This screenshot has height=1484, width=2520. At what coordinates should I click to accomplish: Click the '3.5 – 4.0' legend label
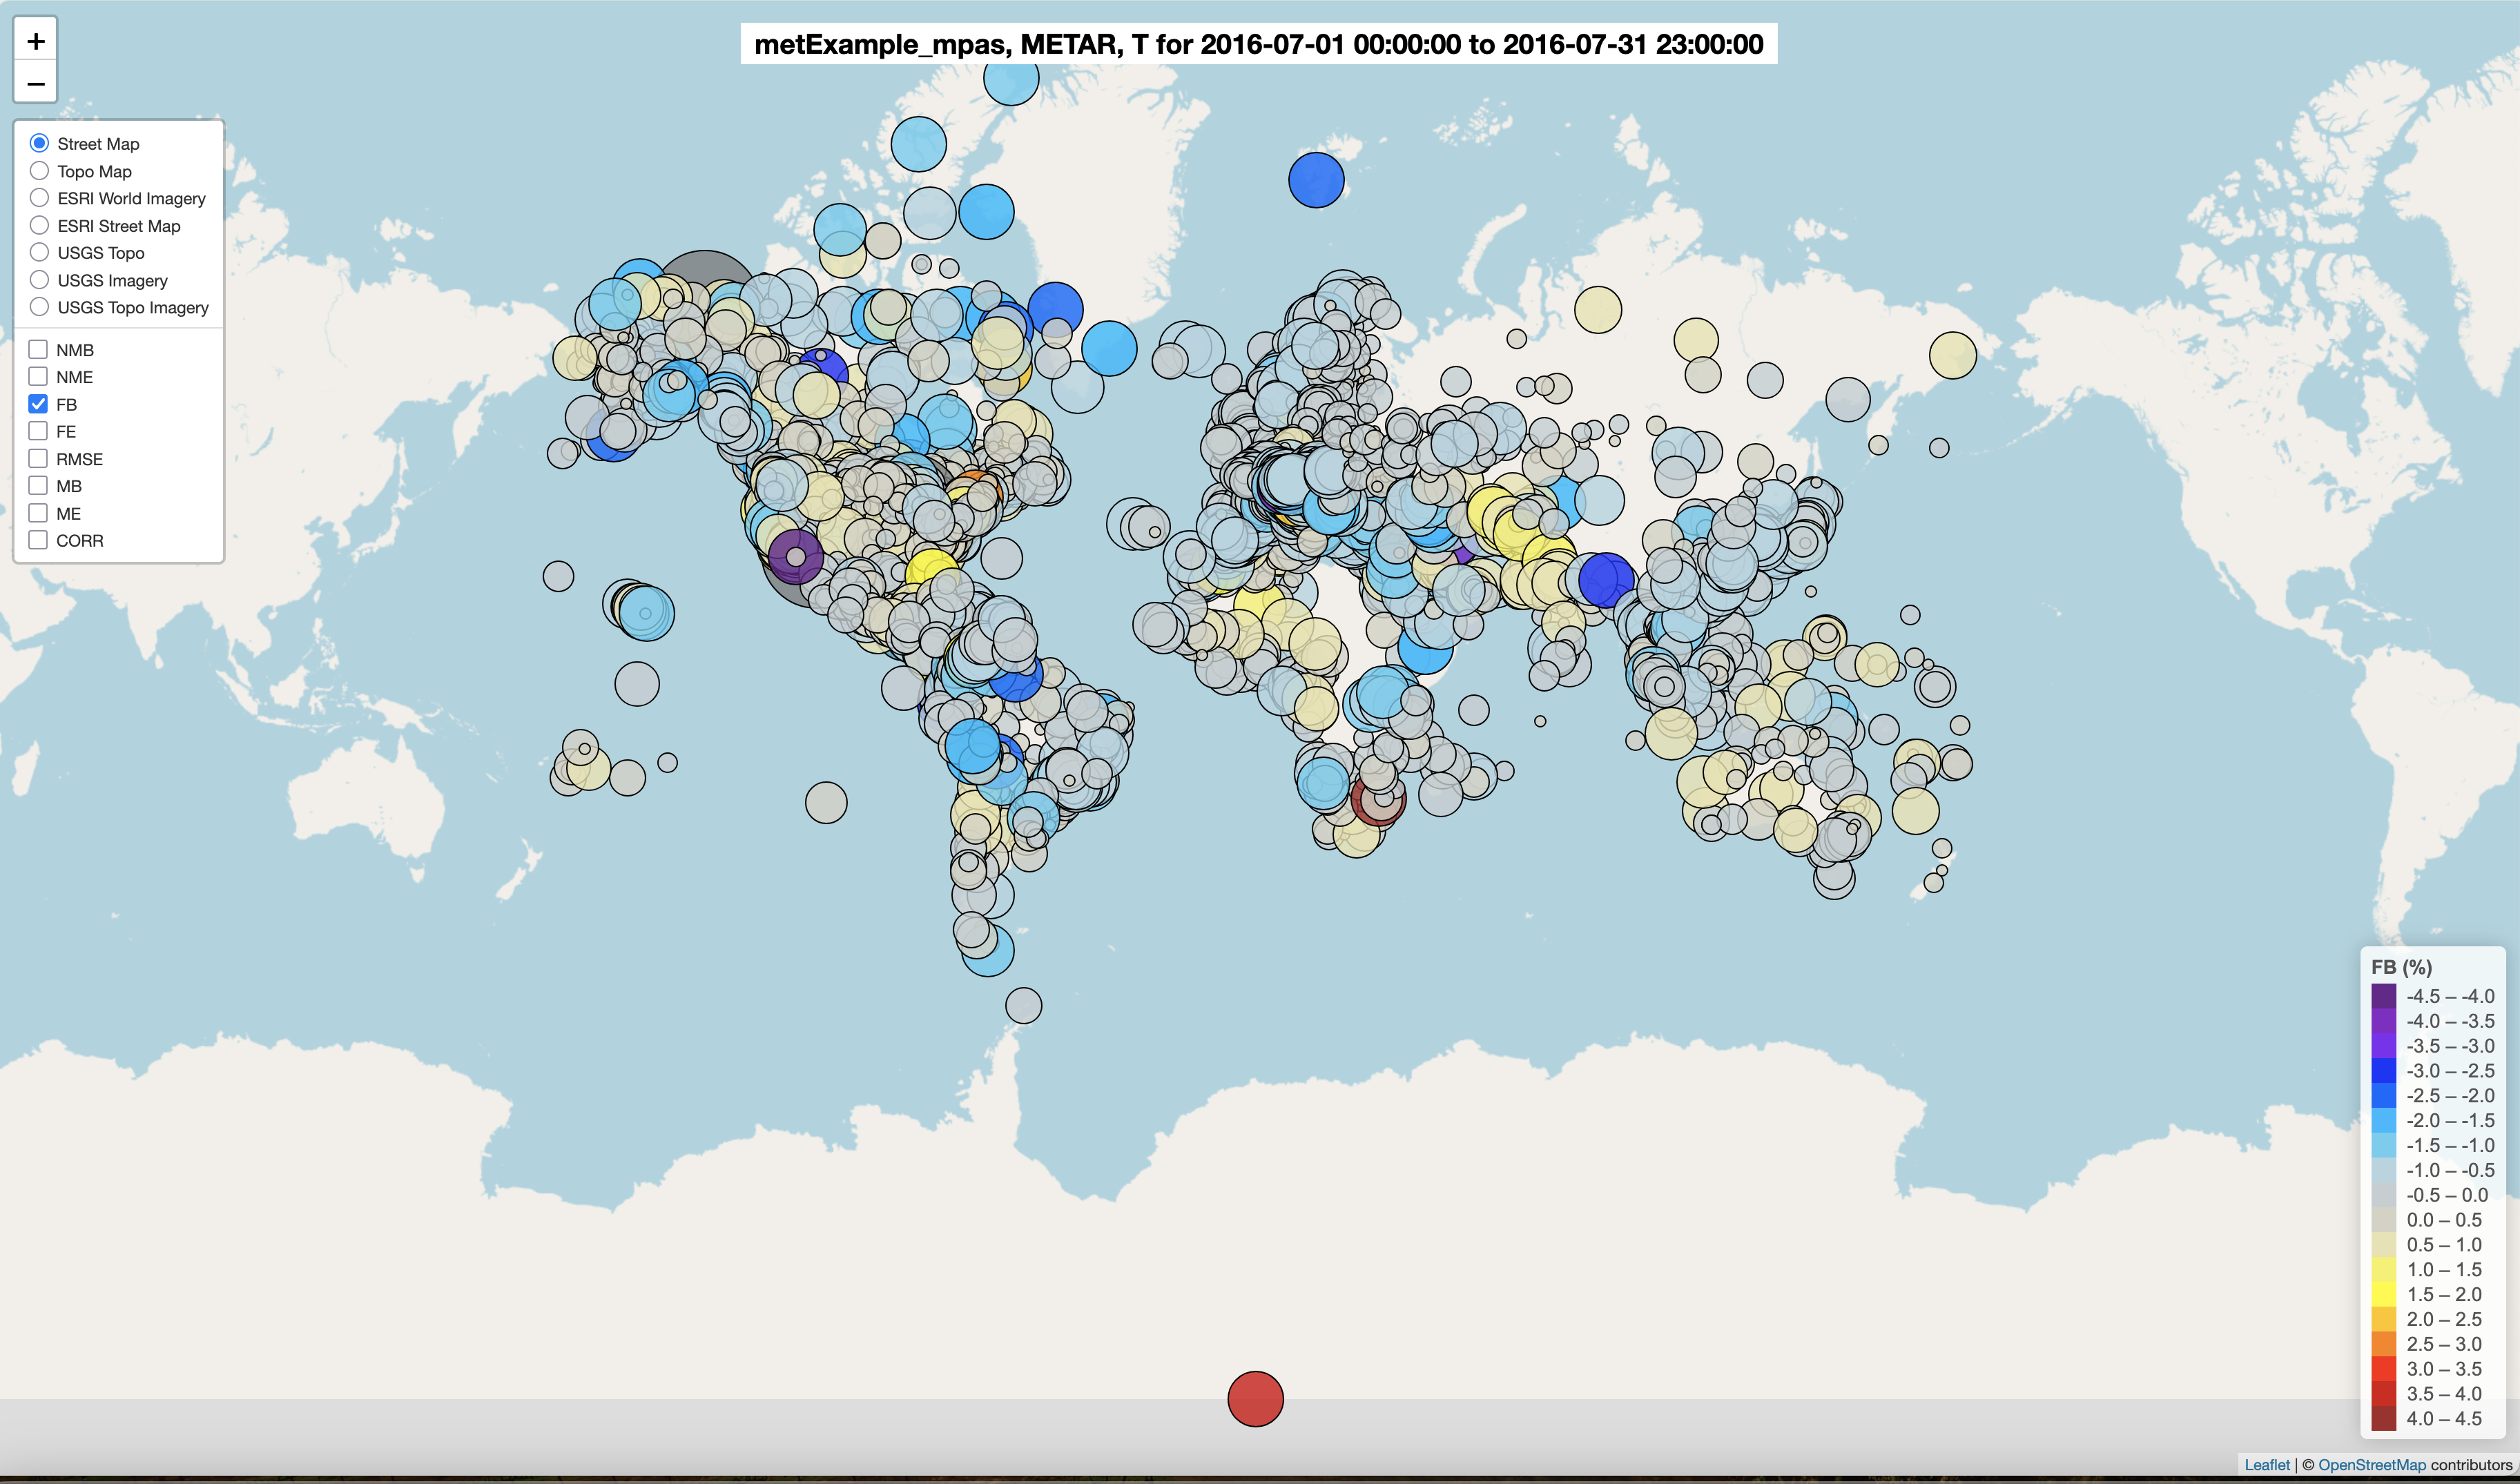point(2444,1393)
